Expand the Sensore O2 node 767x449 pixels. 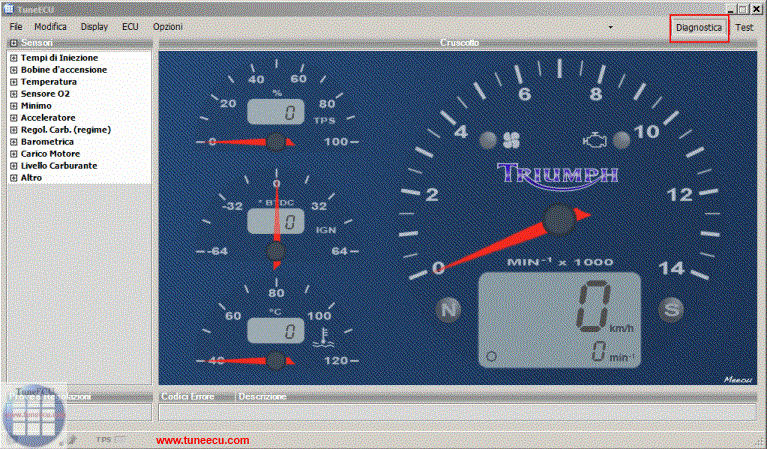[14, 94]
